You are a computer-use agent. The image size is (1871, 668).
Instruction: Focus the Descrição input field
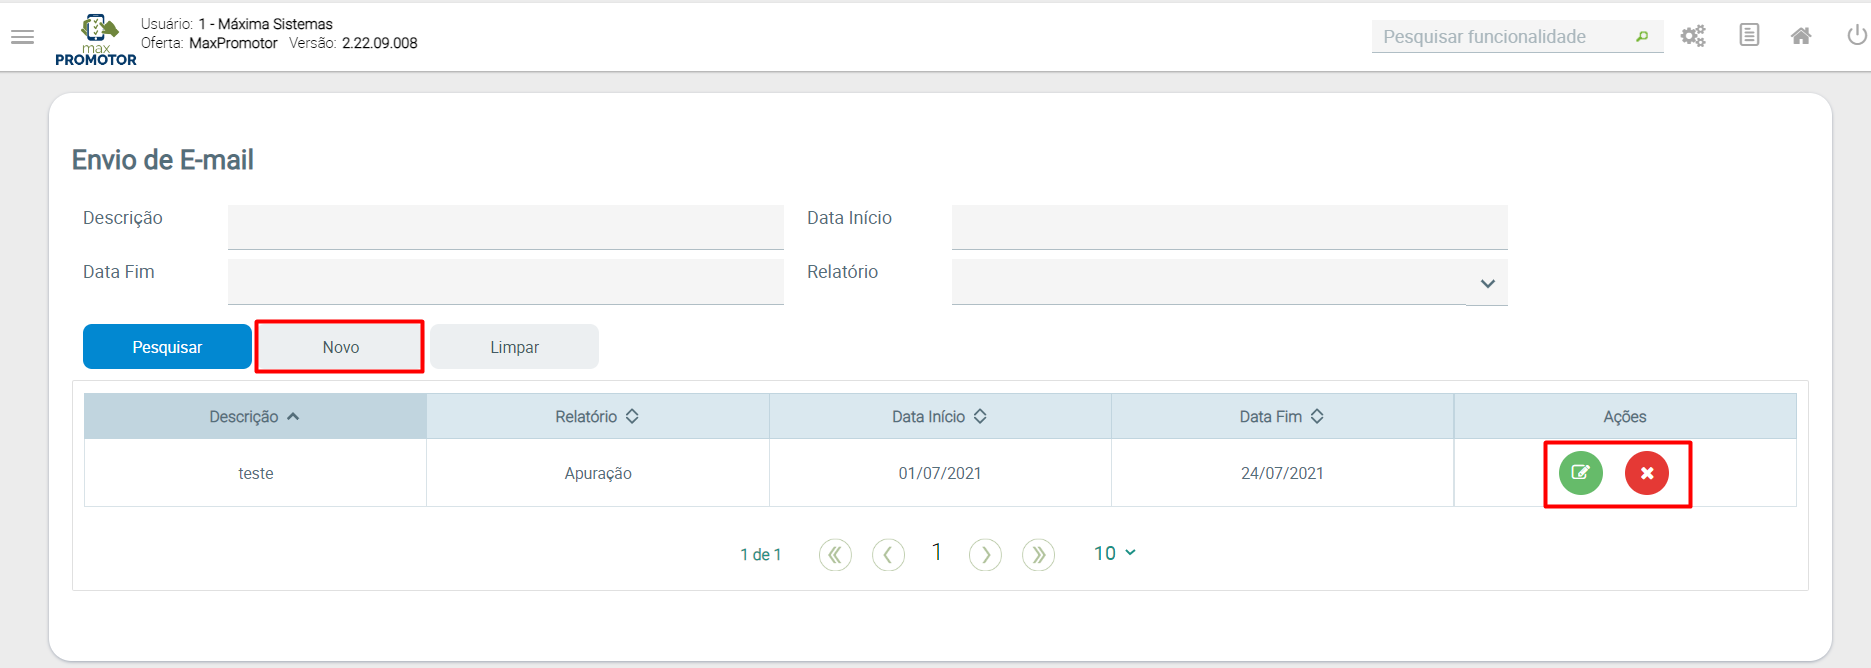505,227
